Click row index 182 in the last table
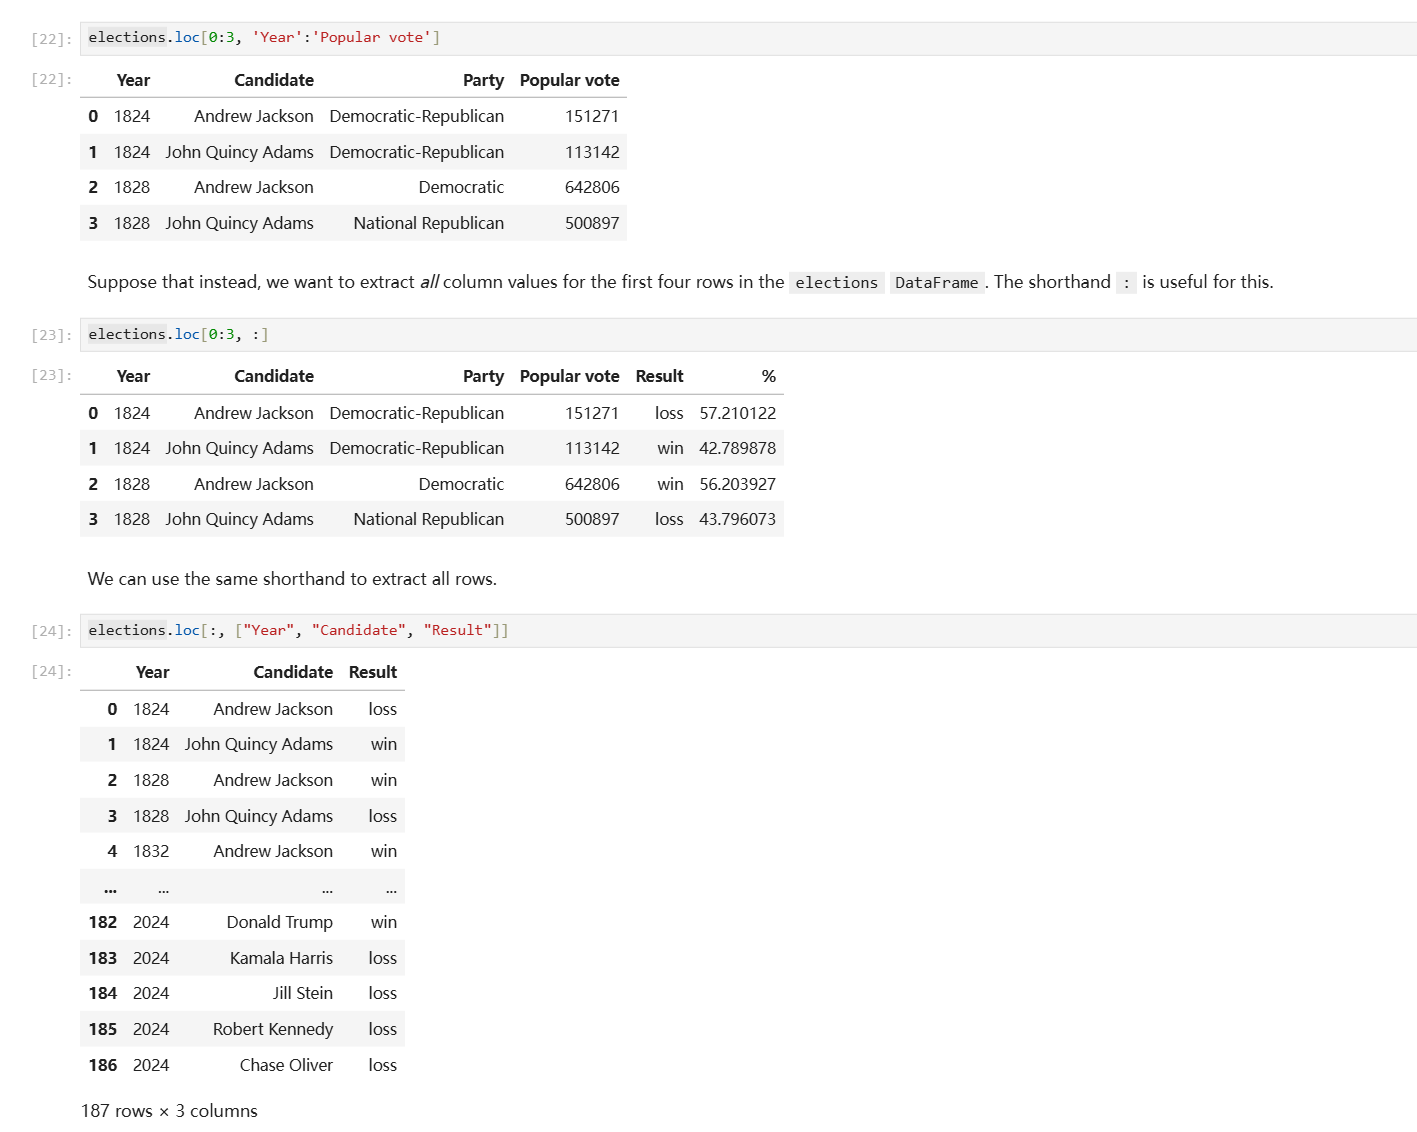Screen dimensions: 1417x1132 (x=102, y=923)
